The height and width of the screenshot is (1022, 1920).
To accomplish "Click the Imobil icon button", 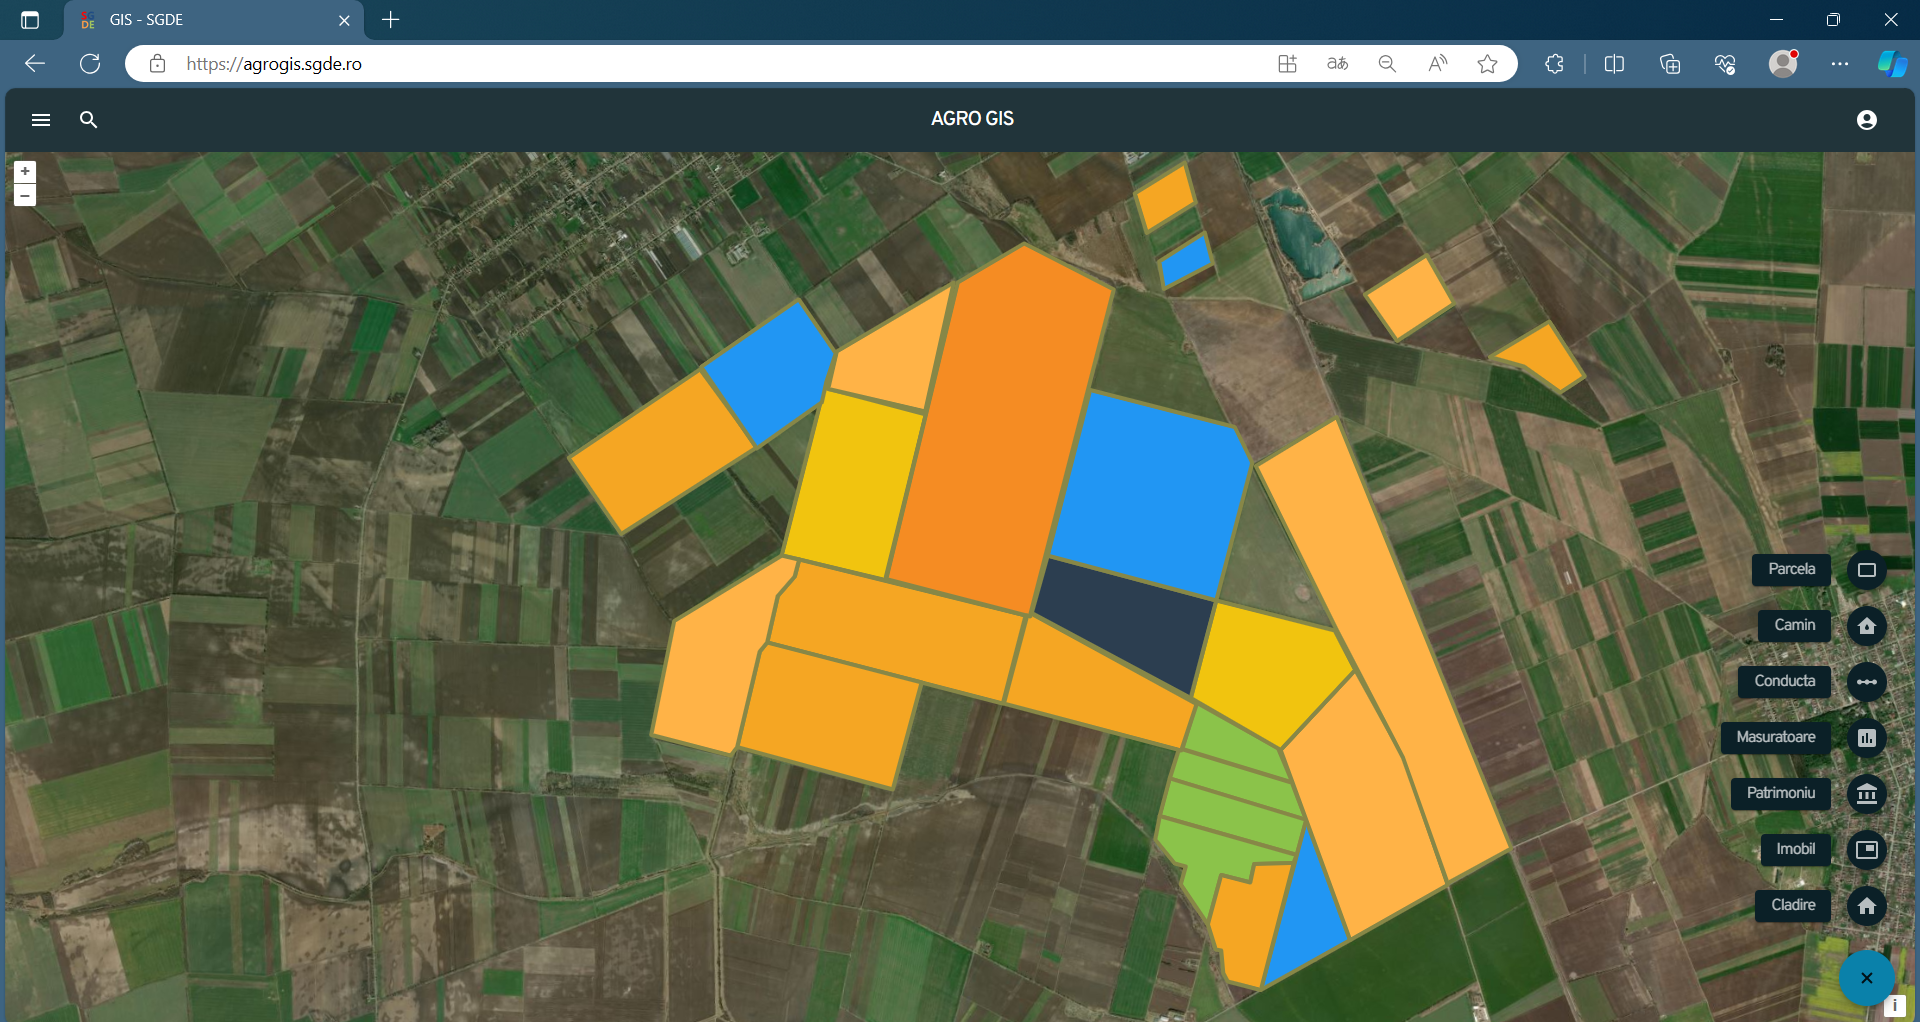I will tap(1866, 850).
